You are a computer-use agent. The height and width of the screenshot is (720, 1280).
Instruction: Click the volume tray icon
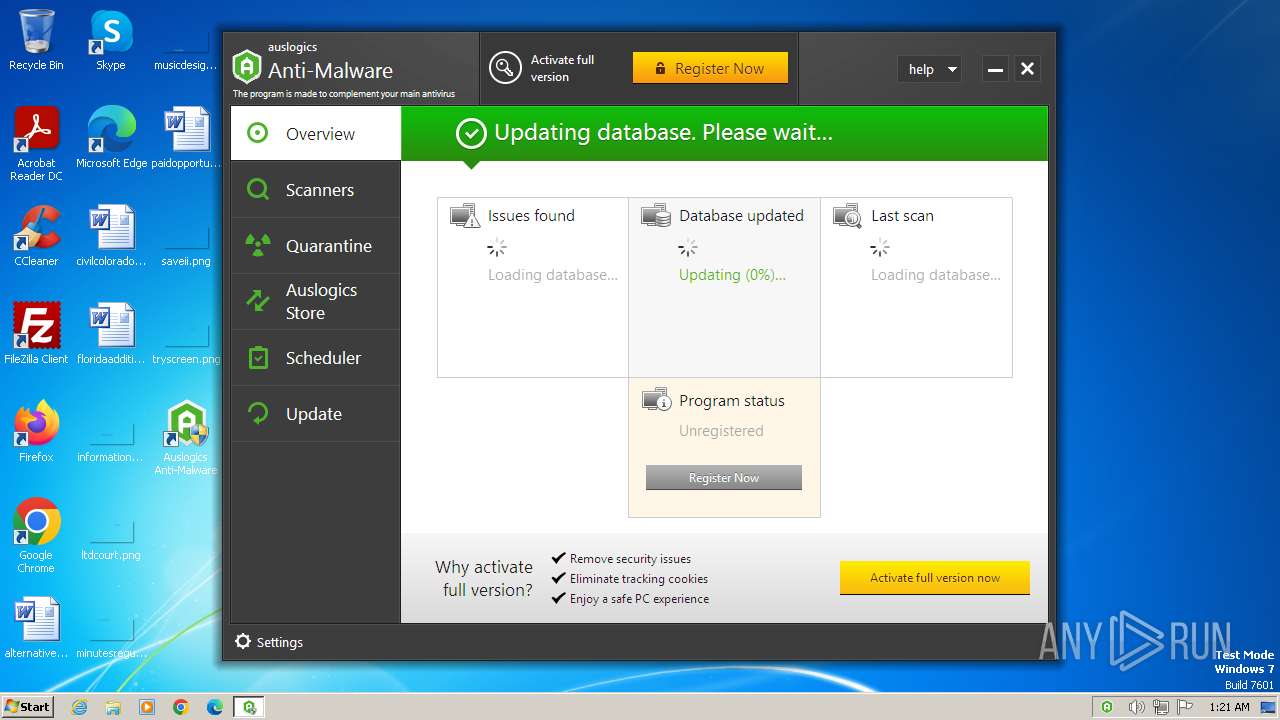tap(1136, 707)
